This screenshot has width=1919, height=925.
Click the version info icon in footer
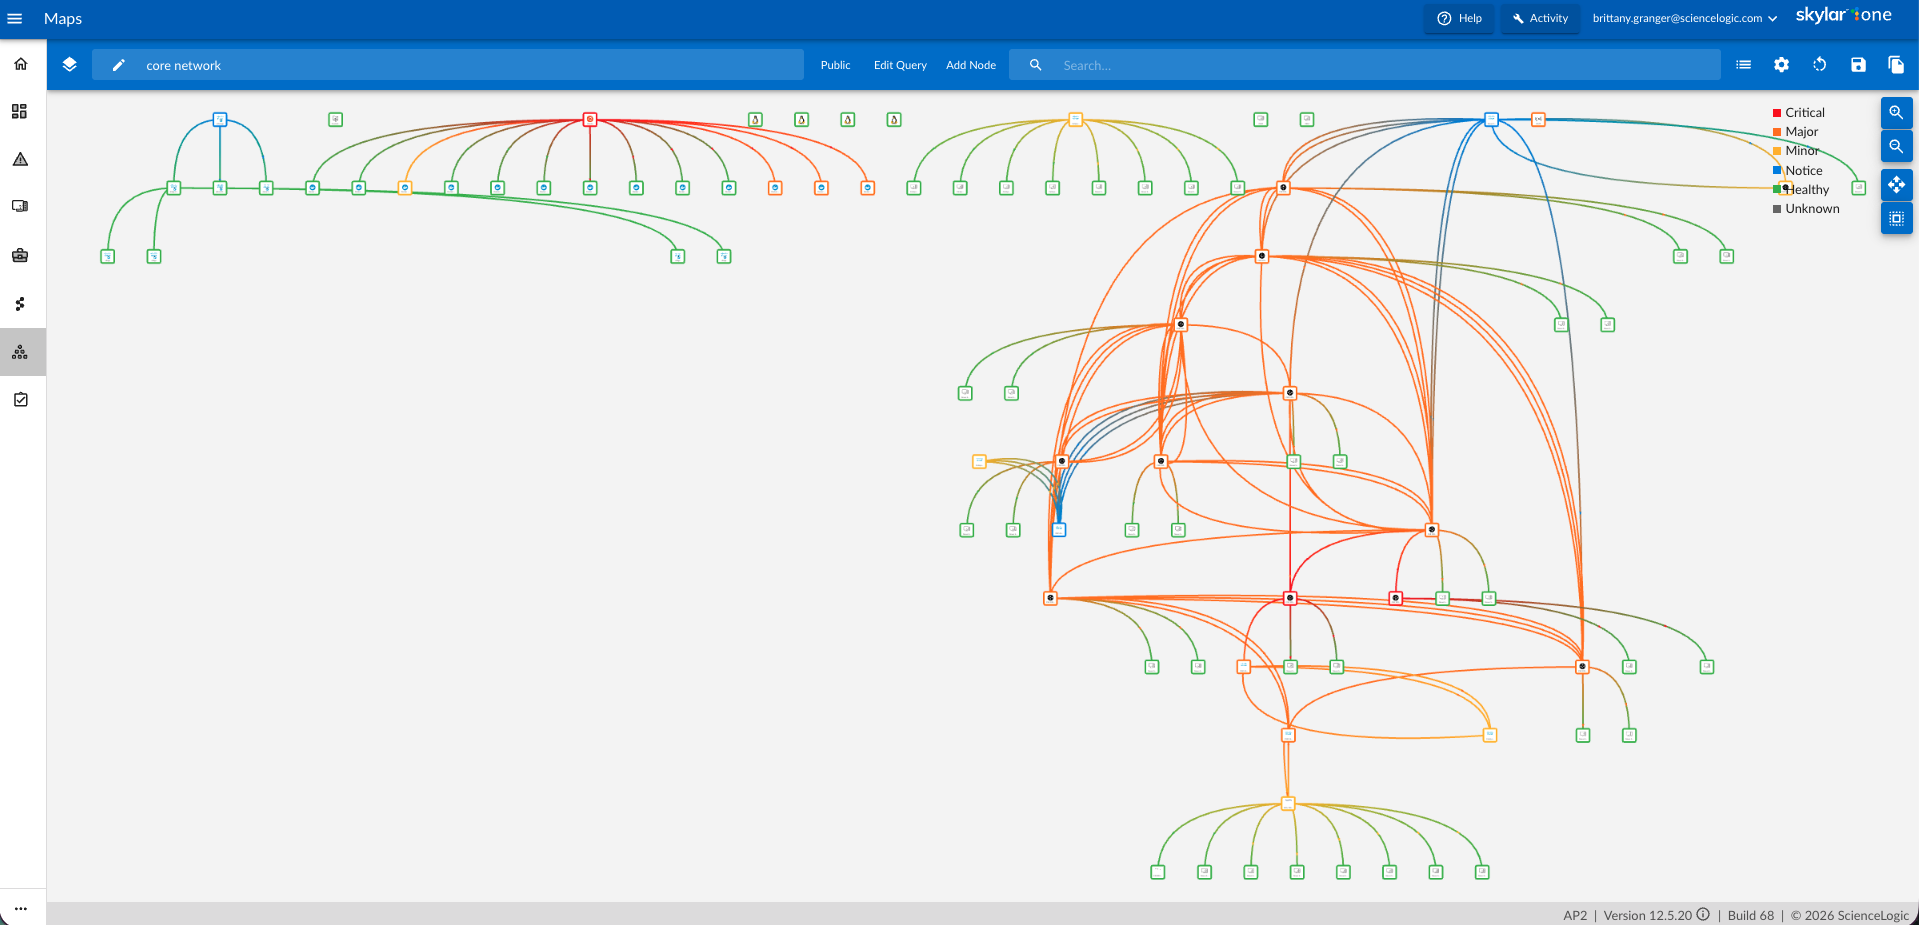[x=1703, y=914]
